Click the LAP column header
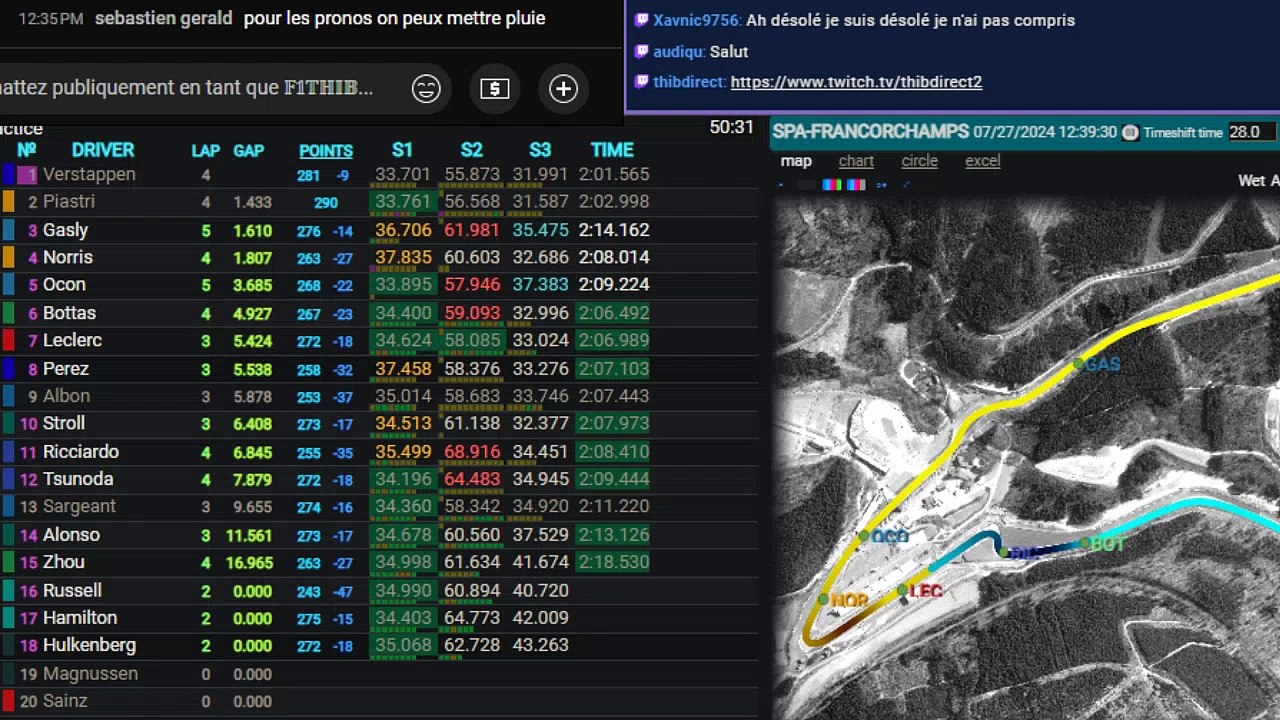Image resolution: width=1280 pixels, height=720 pixels. click(x=206, y=151)
